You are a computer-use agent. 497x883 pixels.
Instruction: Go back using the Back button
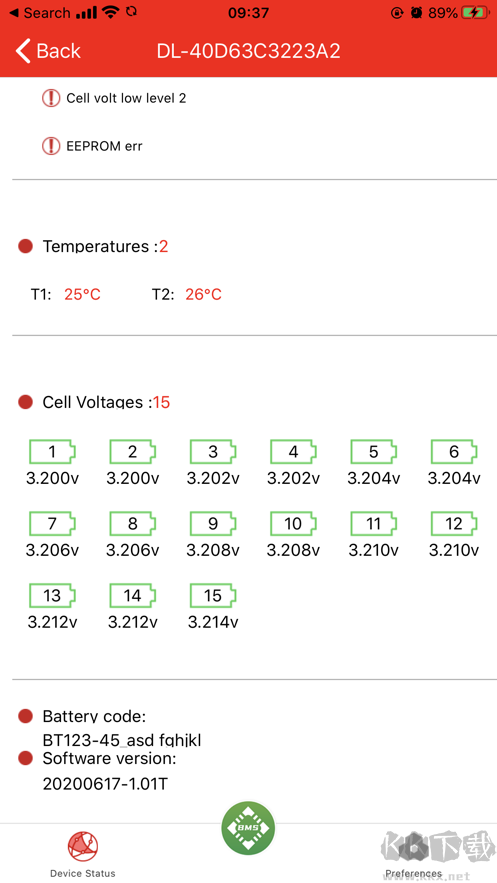click(48, 51)
